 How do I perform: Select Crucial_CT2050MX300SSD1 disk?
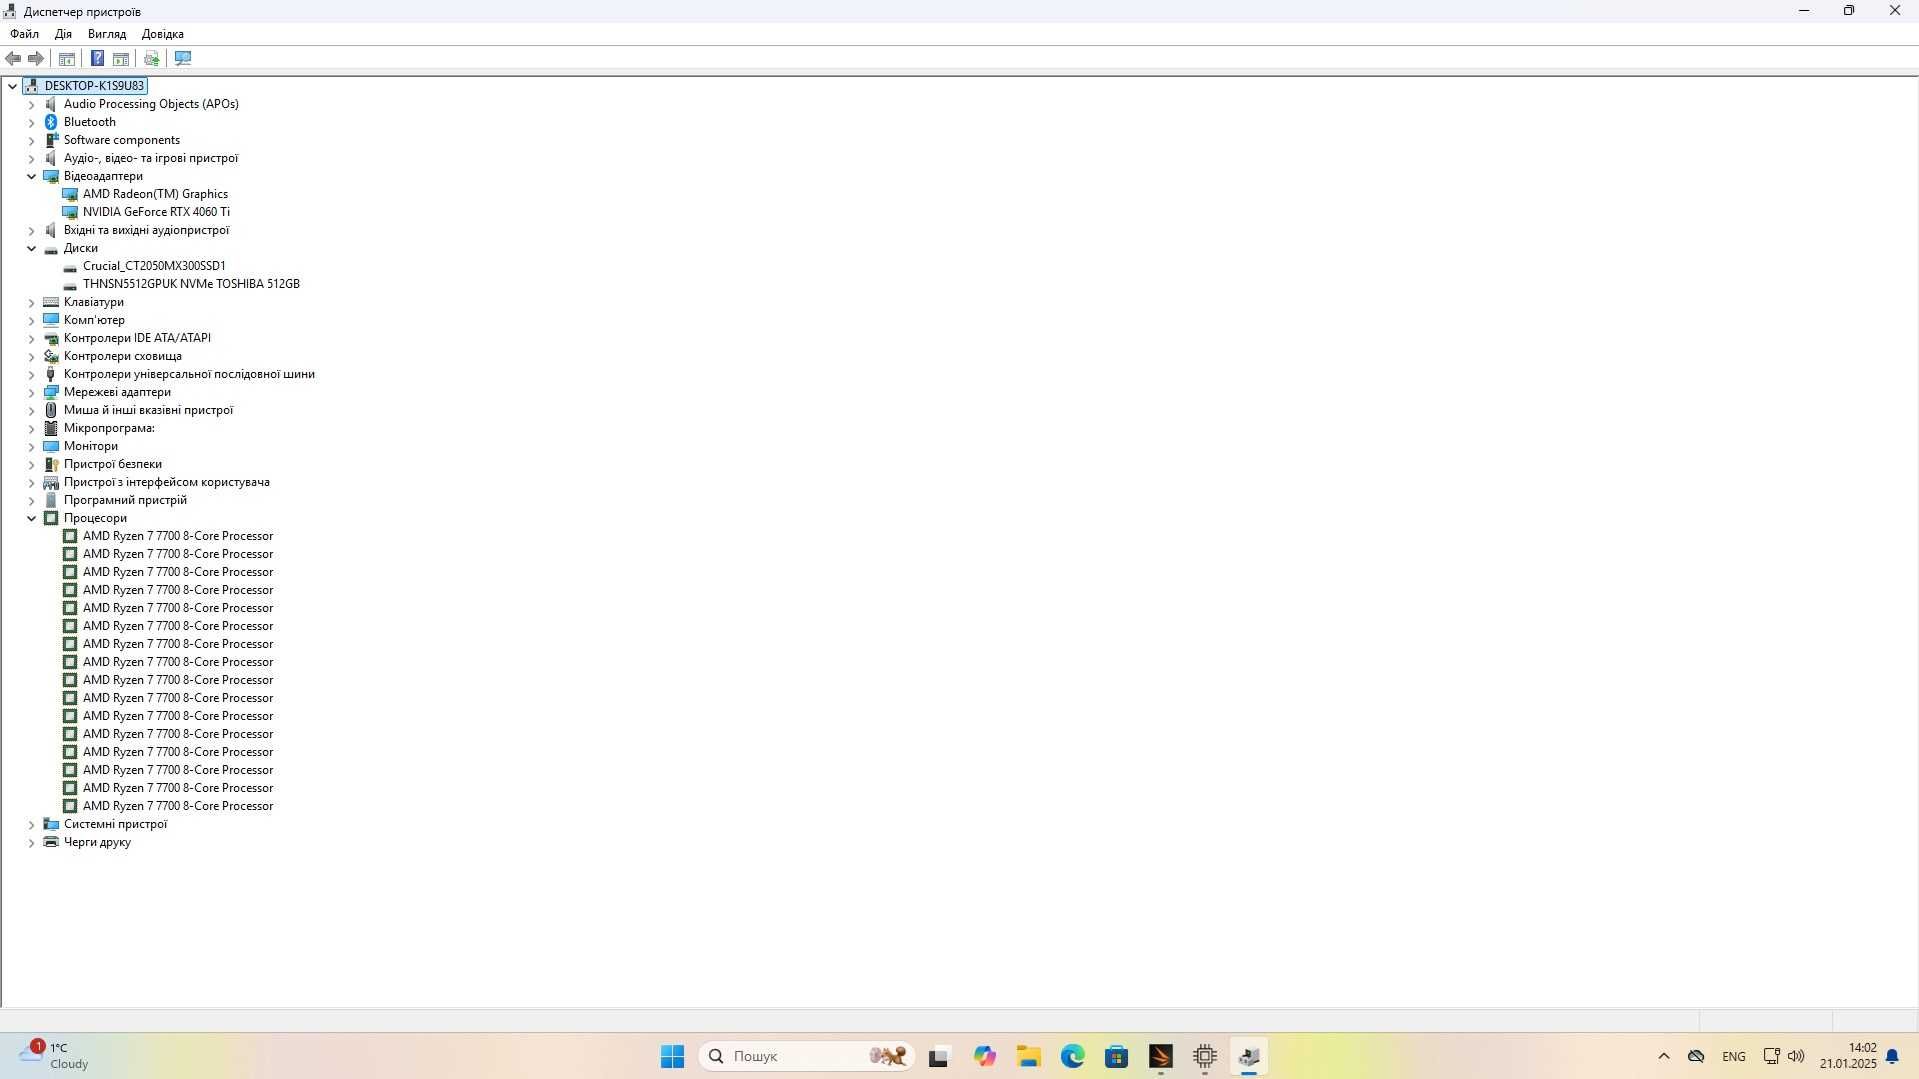[154, 266]
